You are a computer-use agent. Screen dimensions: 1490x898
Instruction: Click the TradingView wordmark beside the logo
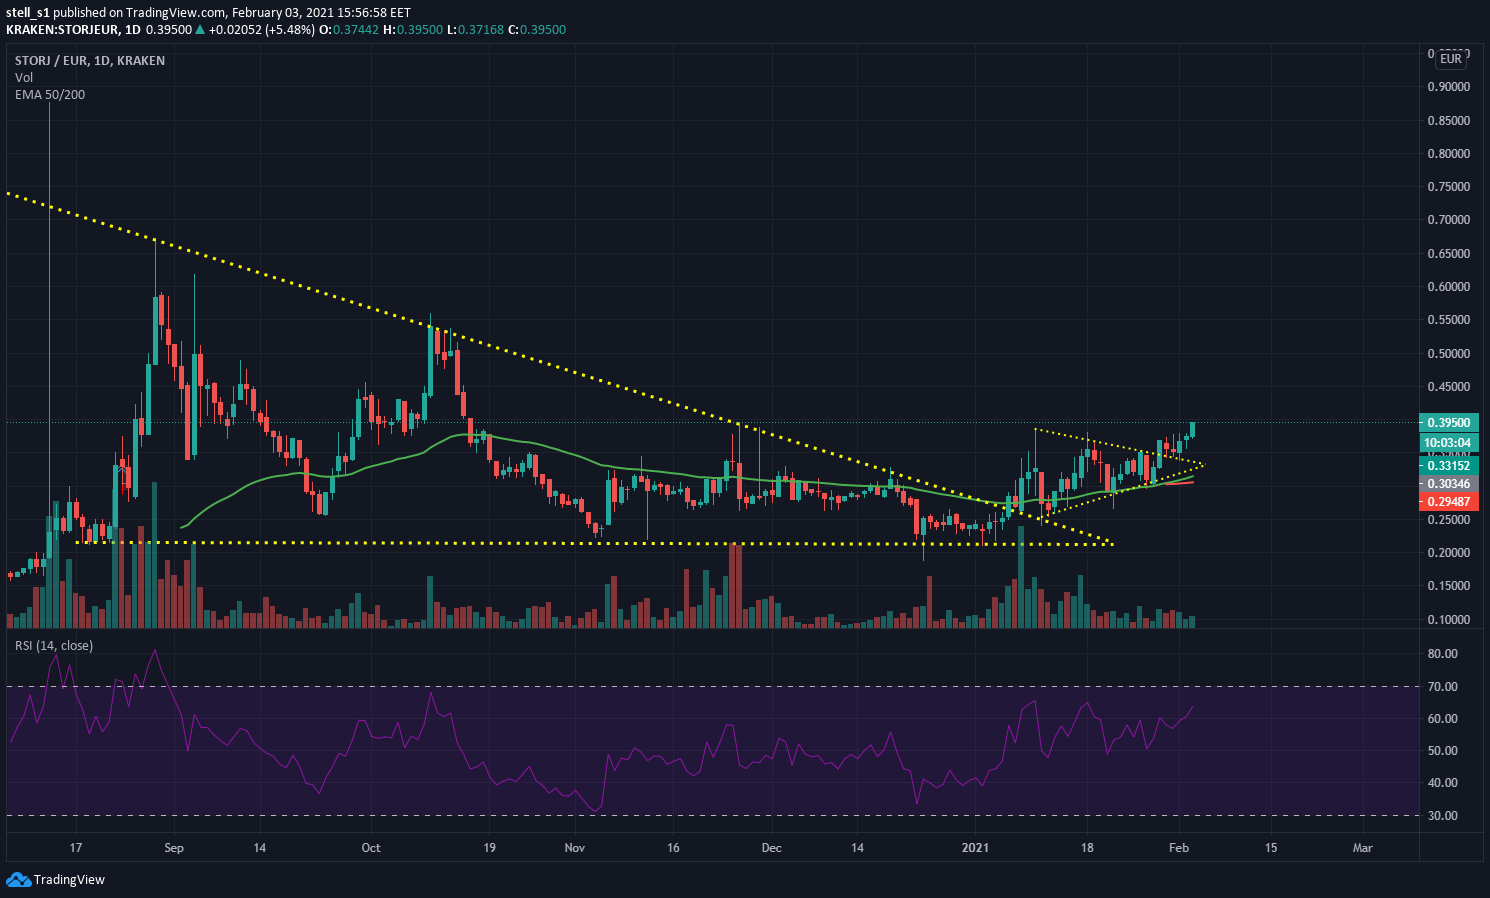pos(69,880)
